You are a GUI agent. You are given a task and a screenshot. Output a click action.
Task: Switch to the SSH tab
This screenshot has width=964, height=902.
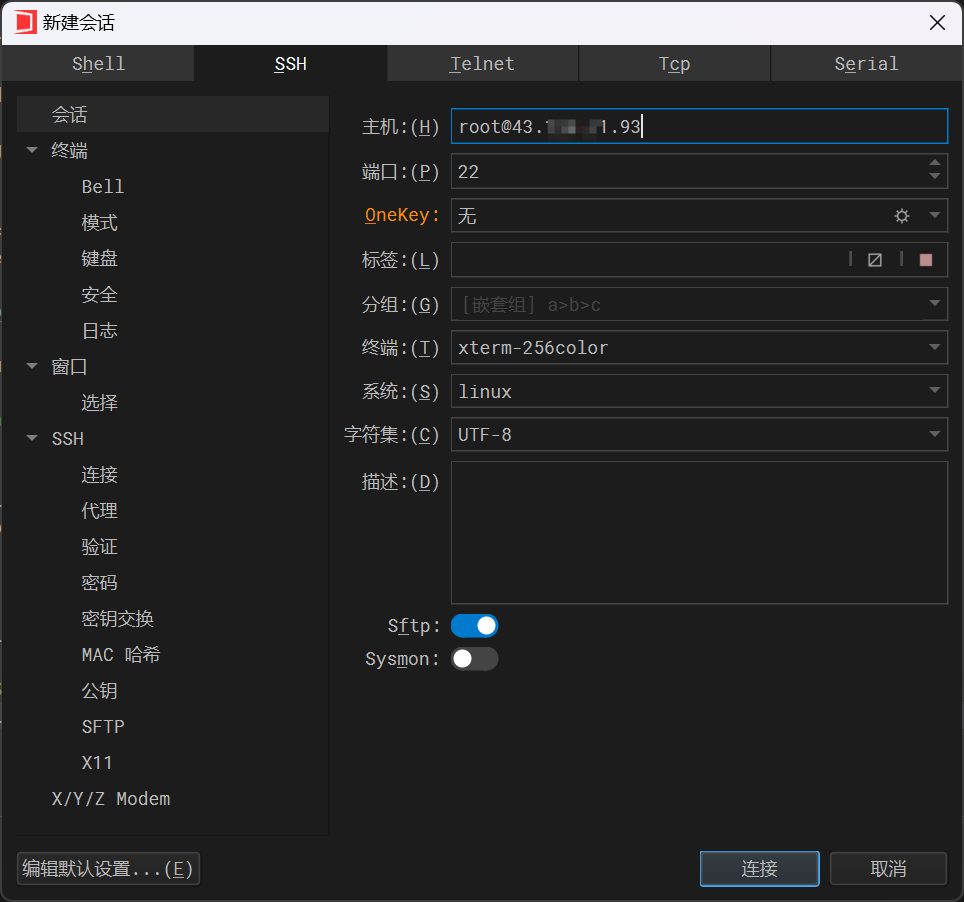click(x=290, y=63)
